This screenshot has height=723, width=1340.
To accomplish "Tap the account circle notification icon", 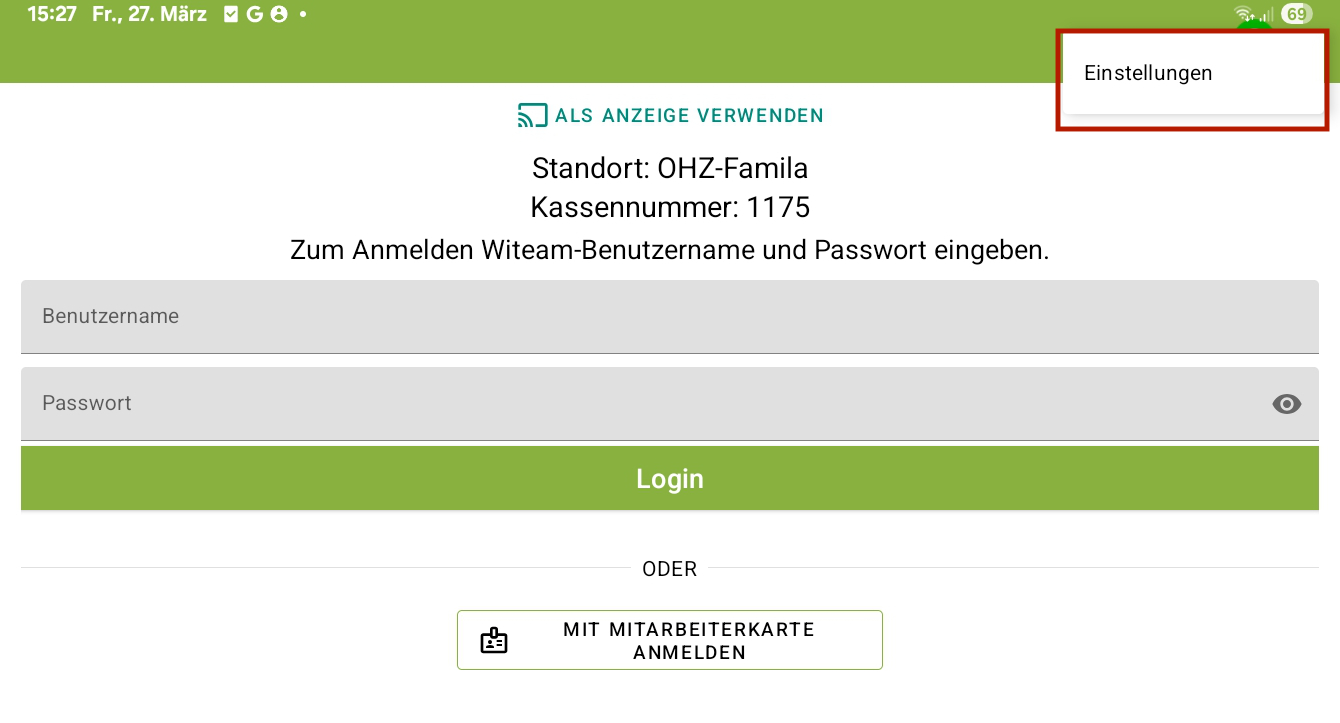I will pos(279,15).
